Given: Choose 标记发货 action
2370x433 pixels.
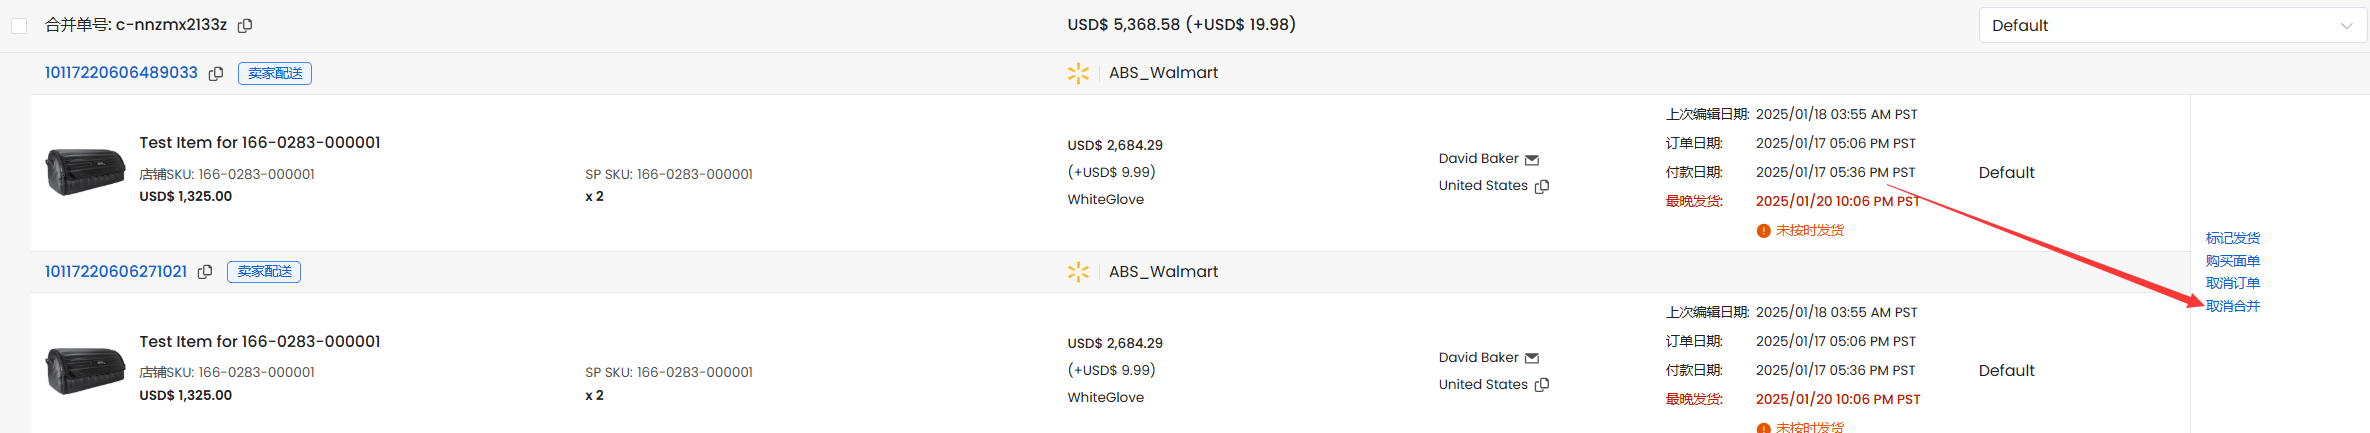Looking at the screenshot, I should pos(2233,238).
